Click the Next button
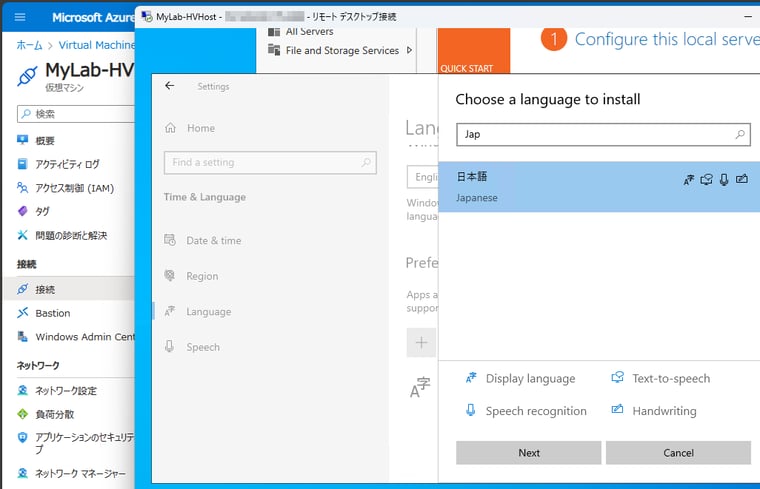The image size is (760, 489). click(x=528, y=453)
